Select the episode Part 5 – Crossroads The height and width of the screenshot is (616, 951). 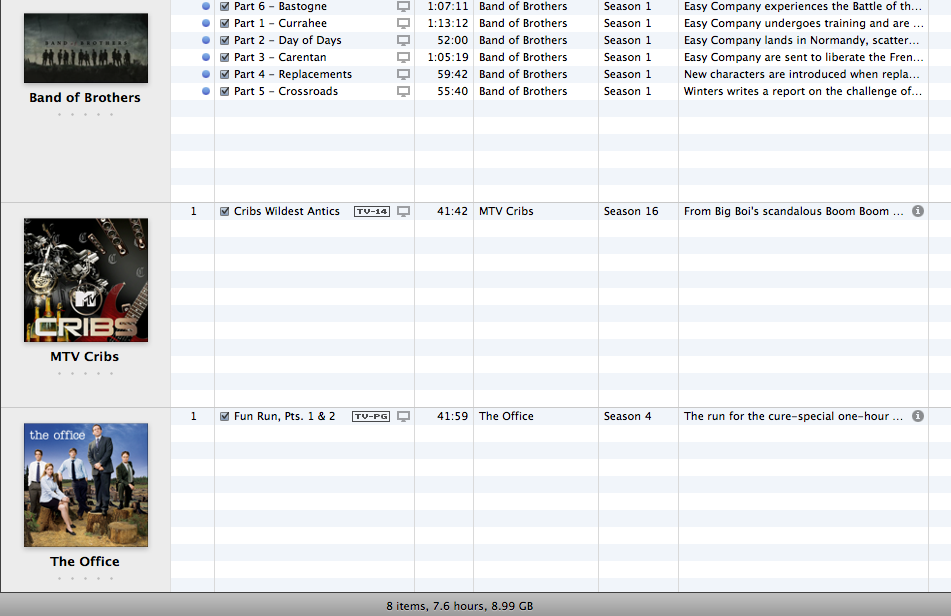coord(286,91)
